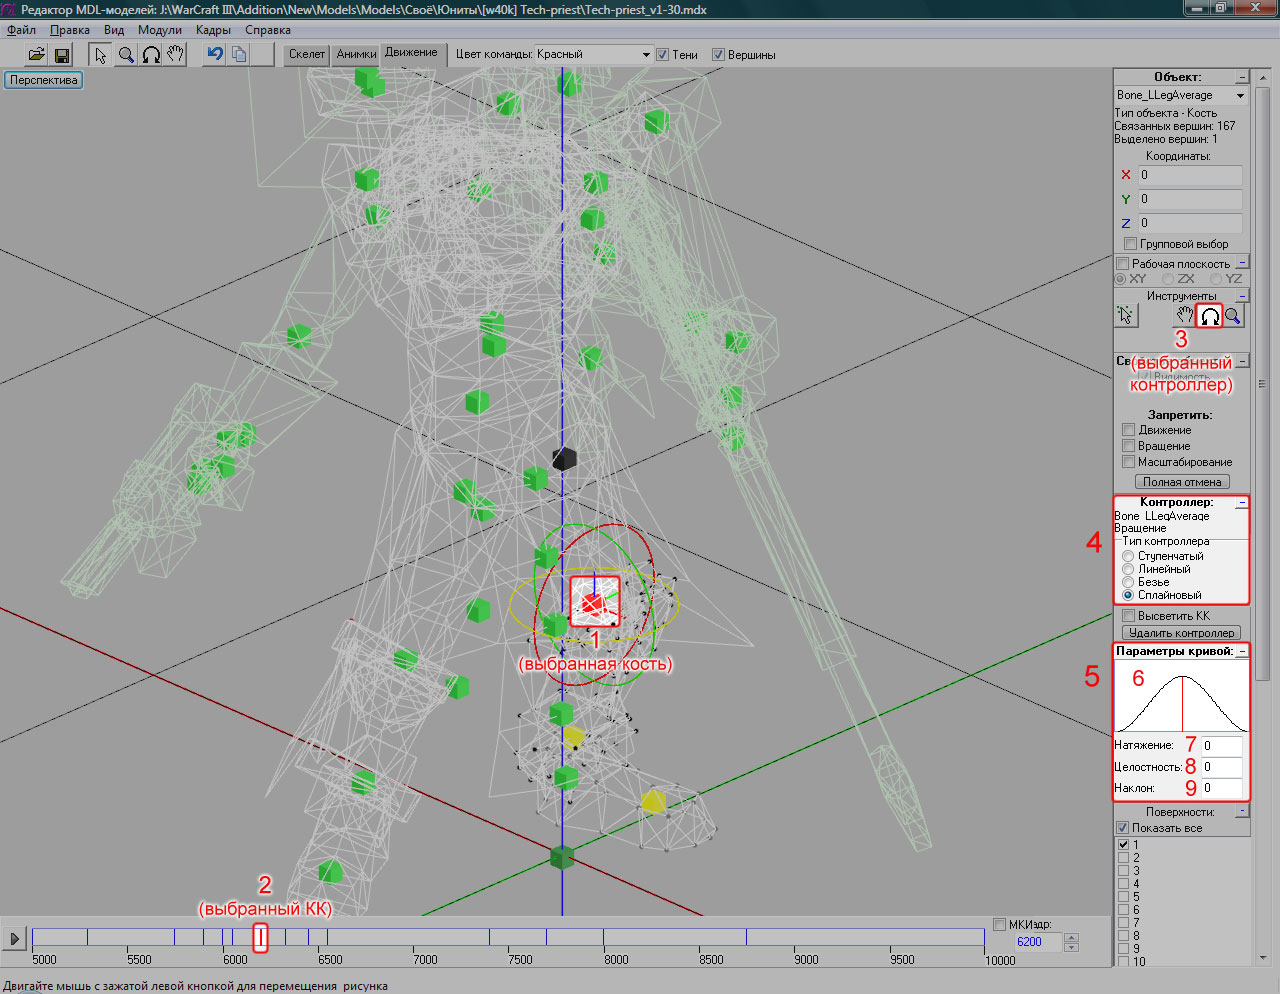This screenshot has height=994, width=1280.
Task: Open the Вид menu
Action: pos(114,30)
